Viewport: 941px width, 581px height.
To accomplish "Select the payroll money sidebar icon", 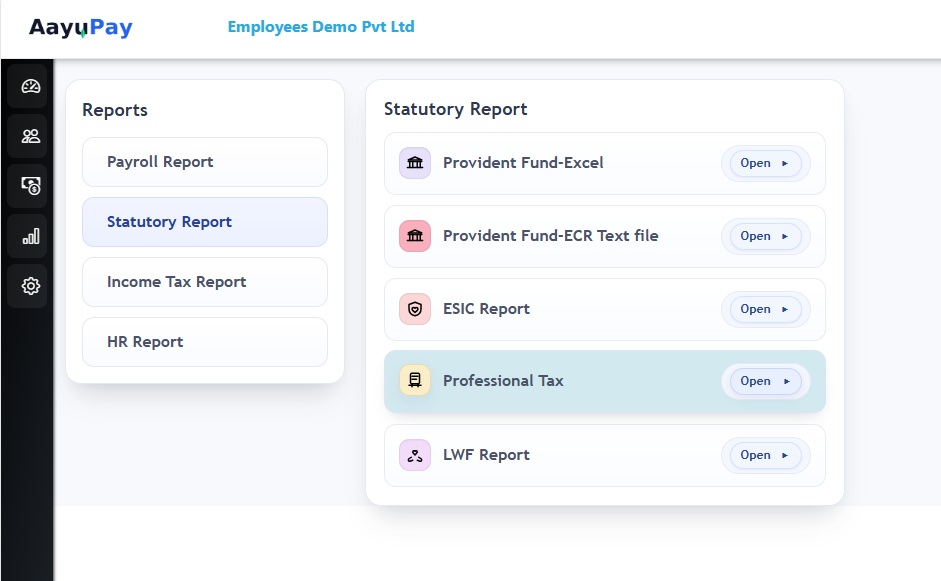I will click(x=31, y=186).
